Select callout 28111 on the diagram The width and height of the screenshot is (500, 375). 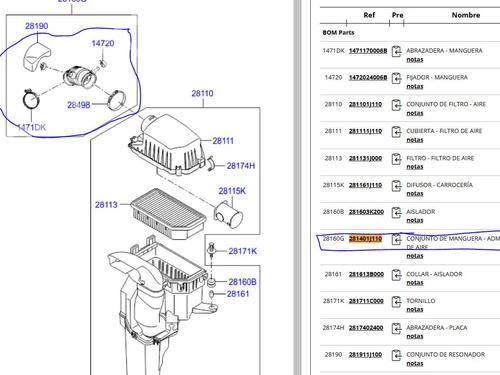tap(223, 141)
